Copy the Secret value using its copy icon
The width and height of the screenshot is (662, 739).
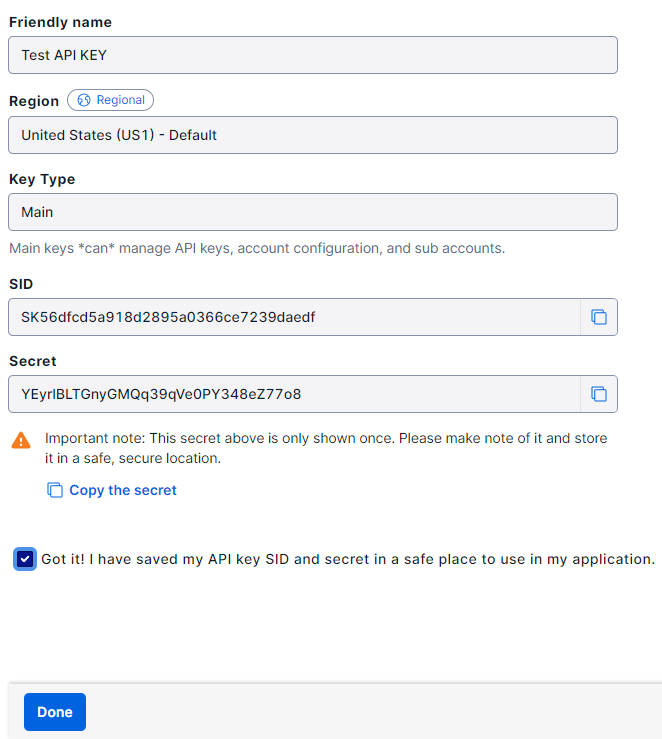tap(599, 394)
